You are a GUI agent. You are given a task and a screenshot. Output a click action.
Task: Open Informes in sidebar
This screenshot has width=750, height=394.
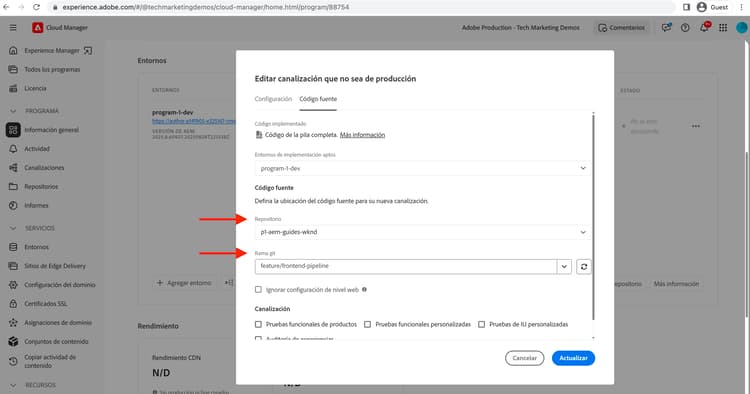36,206
